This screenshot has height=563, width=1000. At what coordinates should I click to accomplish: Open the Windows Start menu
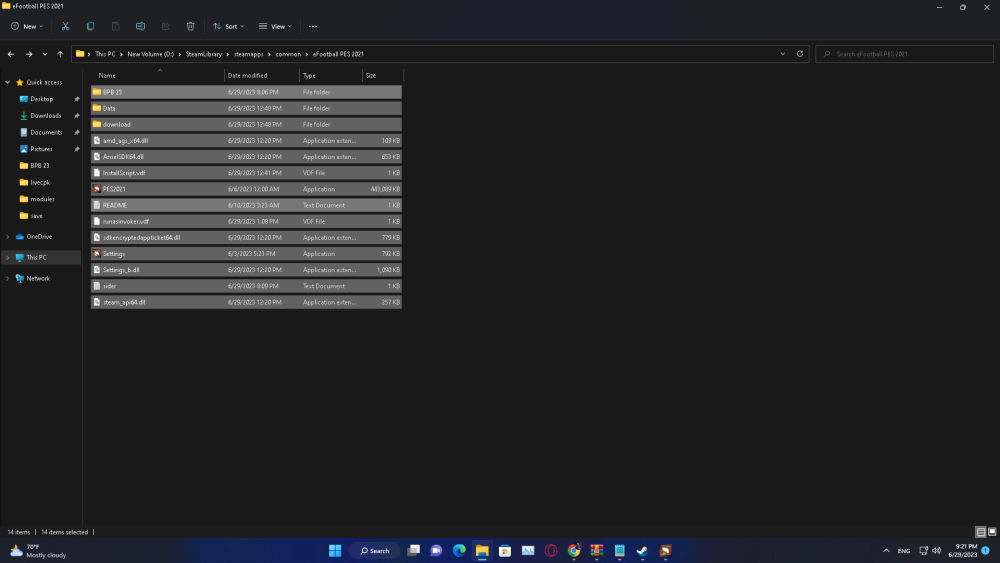[x=335, y=551]
